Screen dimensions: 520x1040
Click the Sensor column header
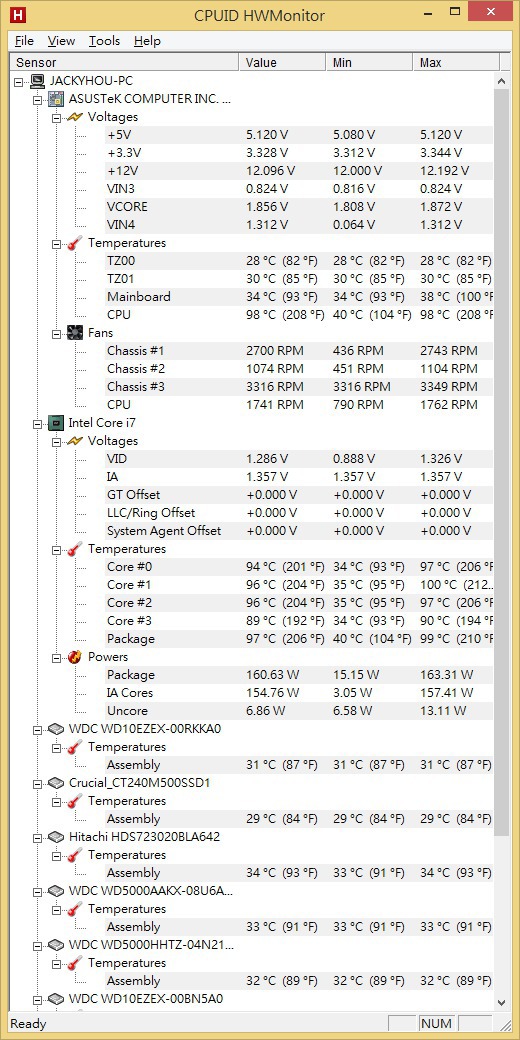coord(124,62)
